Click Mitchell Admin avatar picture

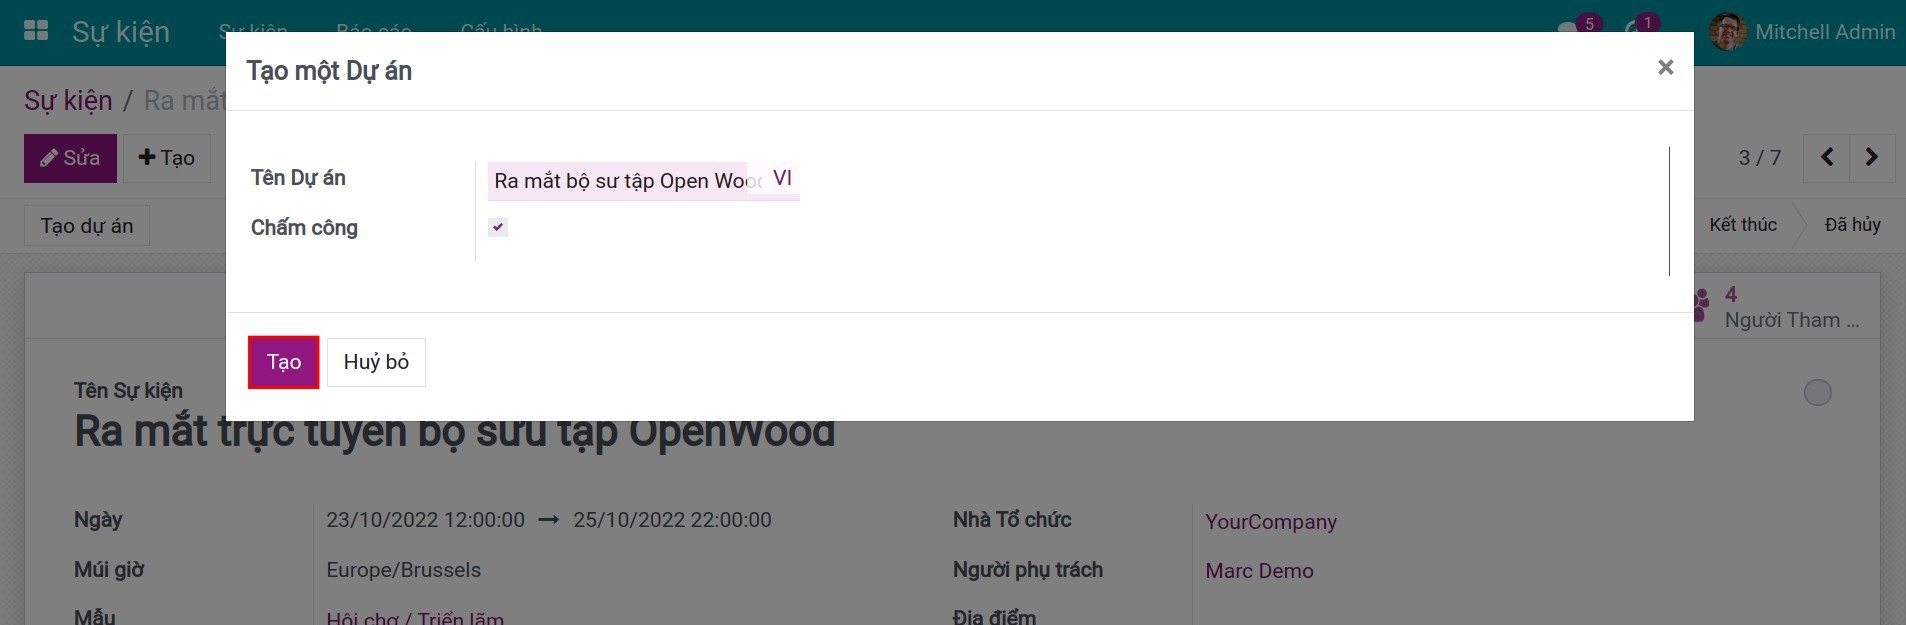[x=1727, y=32]
